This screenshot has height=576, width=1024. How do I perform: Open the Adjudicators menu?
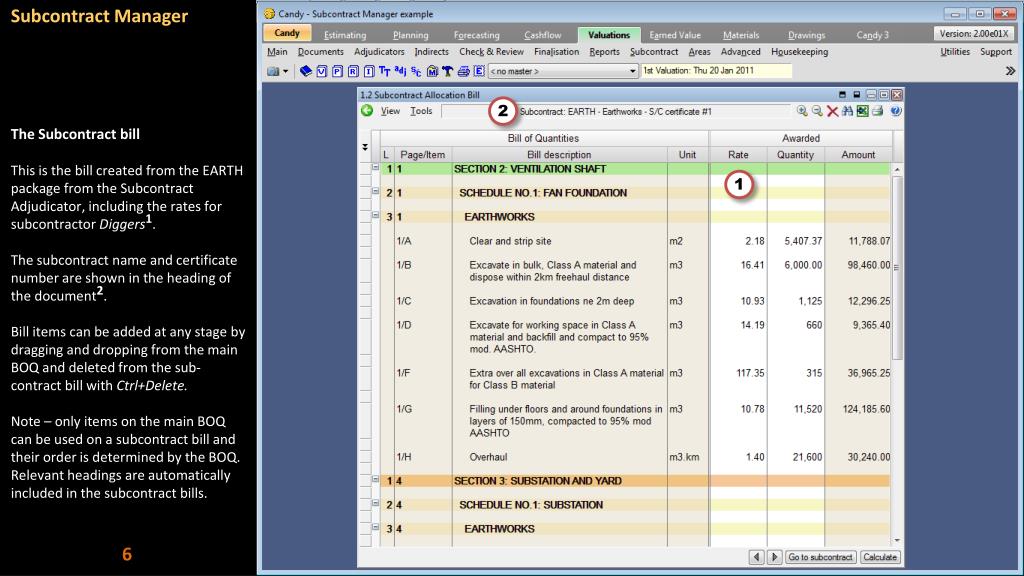379,52
